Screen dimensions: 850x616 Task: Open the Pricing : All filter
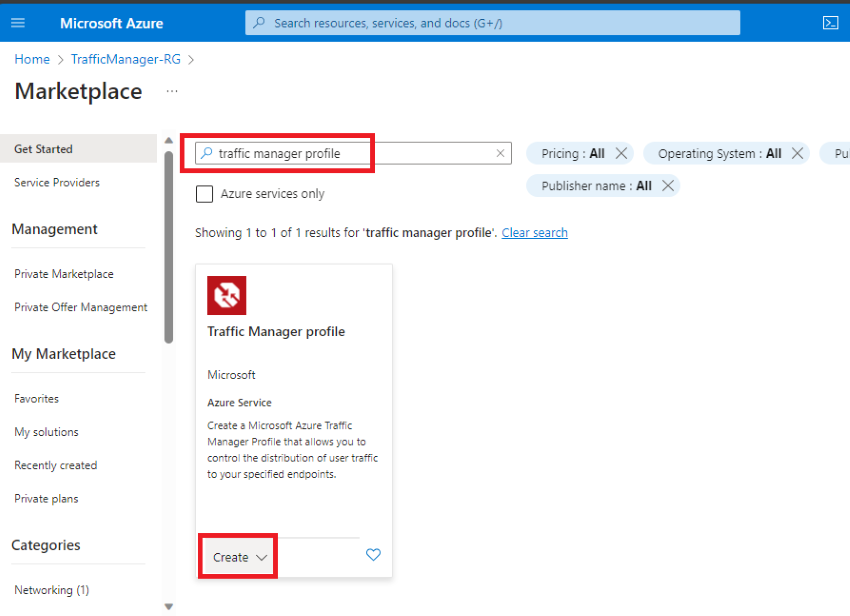coord(573,153)
